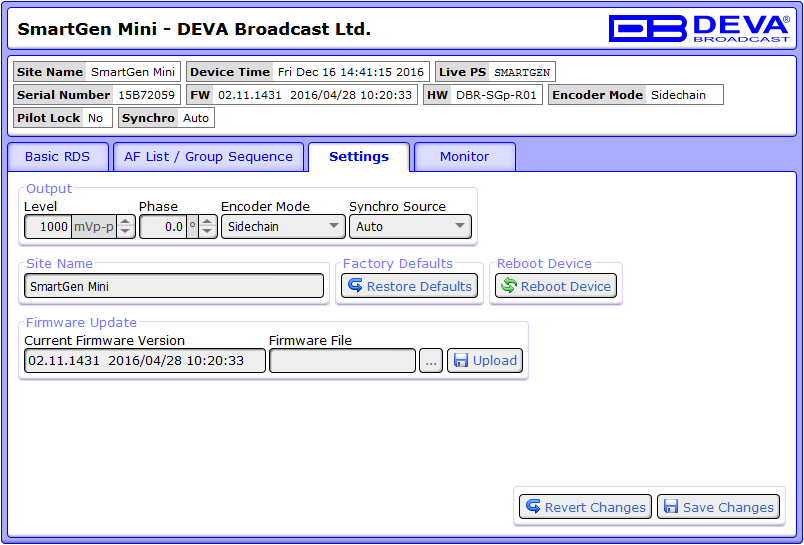Go to the Monitor tab
Screen dimensions: 804x545
(x=465, y=157)
